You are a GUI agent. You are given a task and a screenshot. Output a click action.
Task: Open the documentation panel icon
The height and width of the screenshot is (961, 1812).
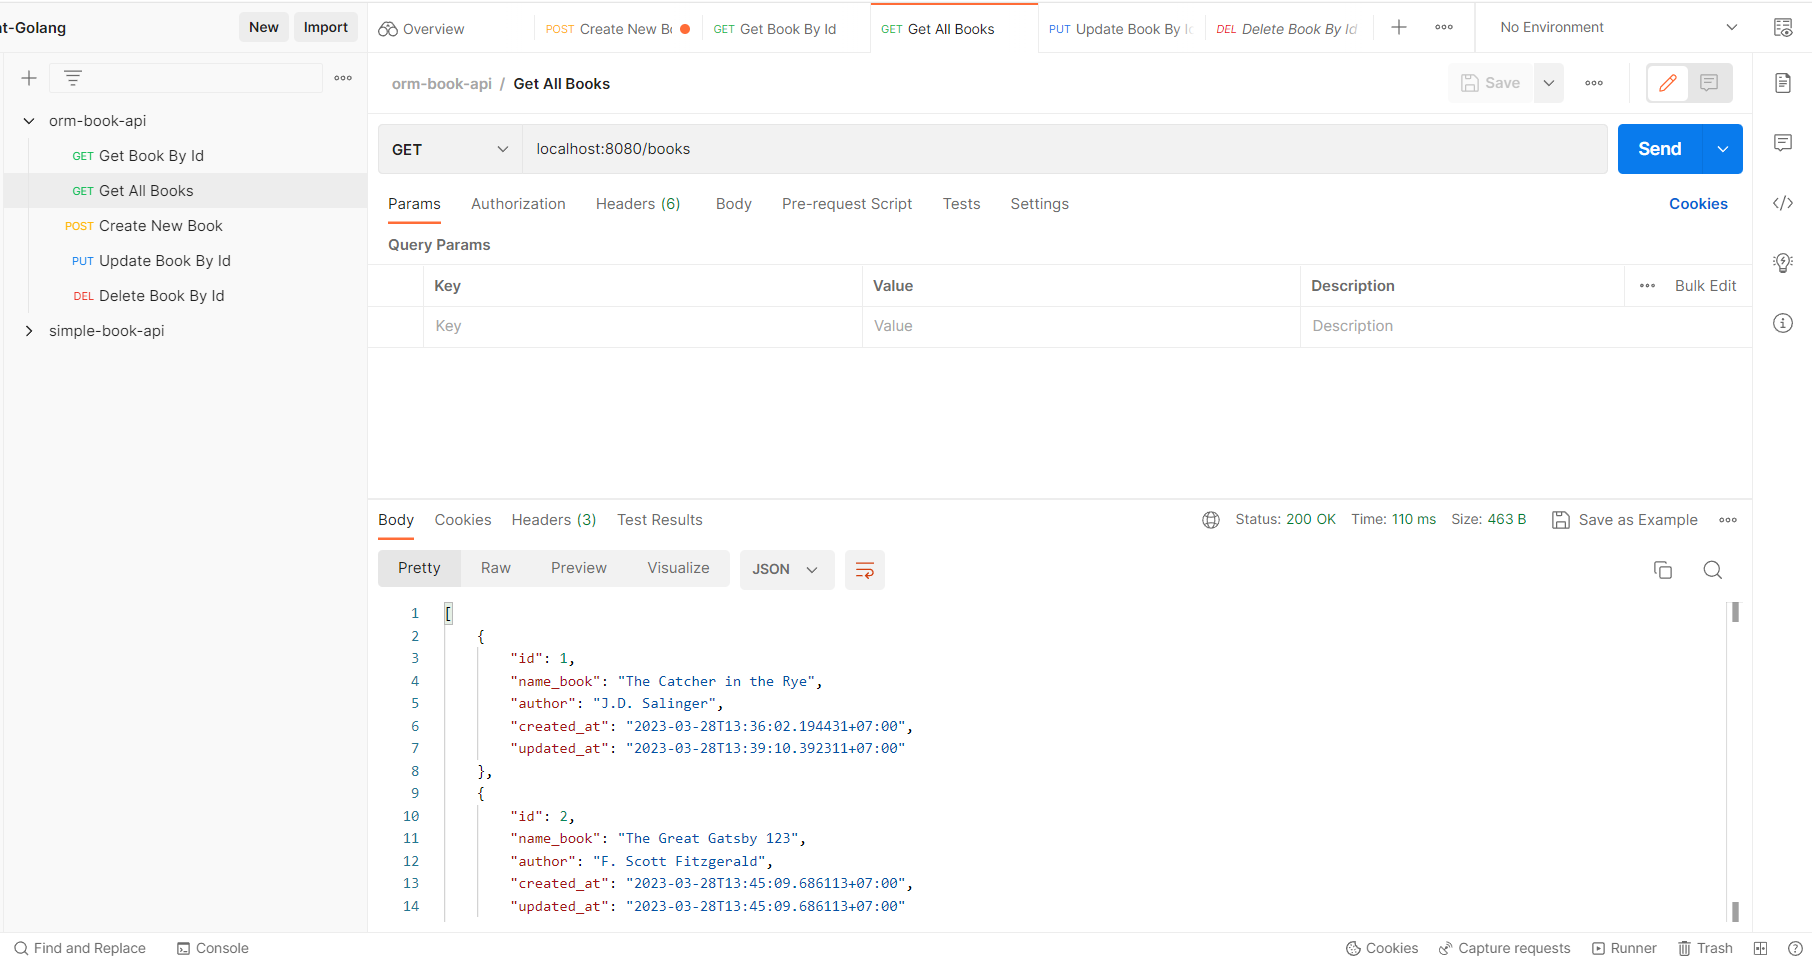(x=1783, y=83)
